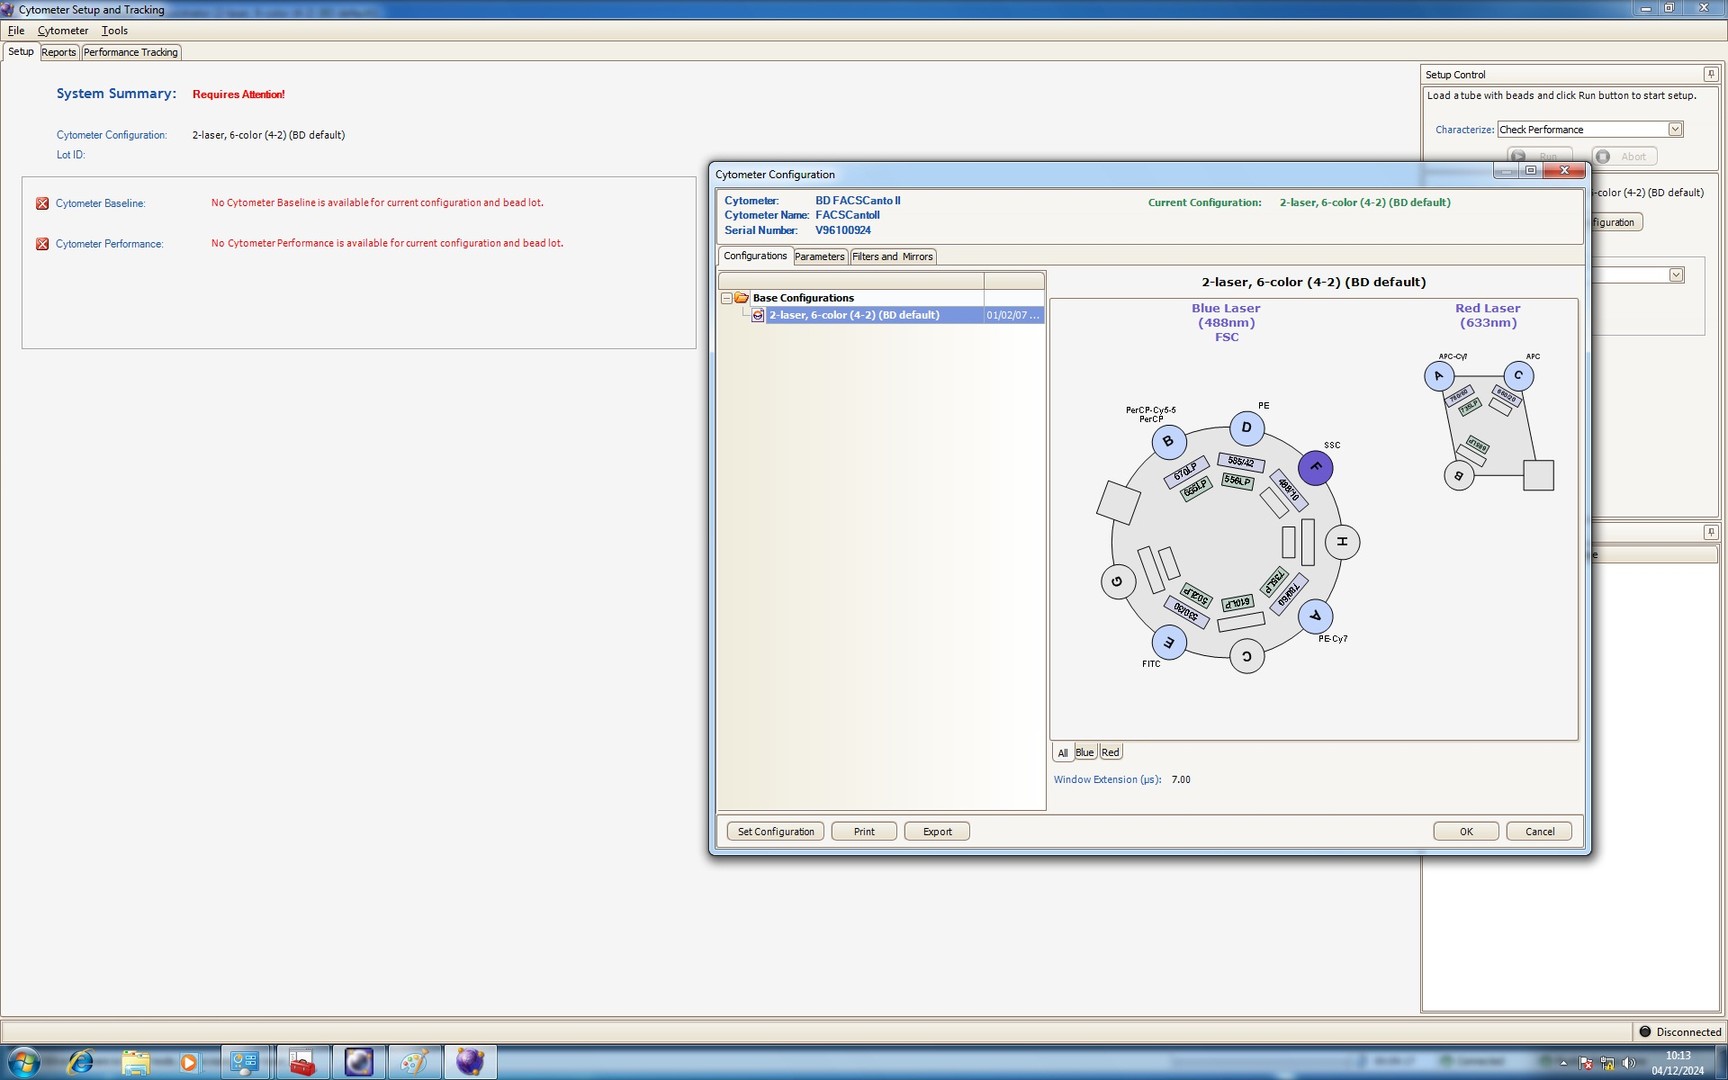Image resolution: width=1728 pixels, height=1080 pixels.
Task: Select the All lasers view tab
Action: coord(1063,753)
